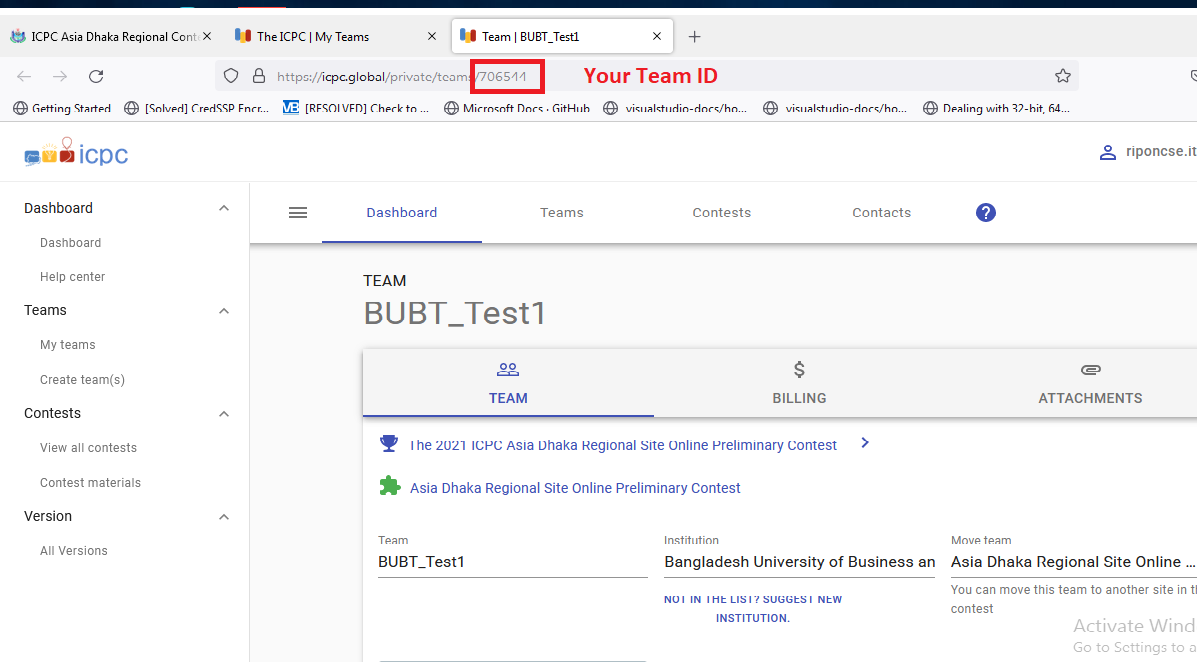The width and height of the screenshot is (1197, 662).
Task: Open Create team(s) in sidebar
Action: pos(82,379)
